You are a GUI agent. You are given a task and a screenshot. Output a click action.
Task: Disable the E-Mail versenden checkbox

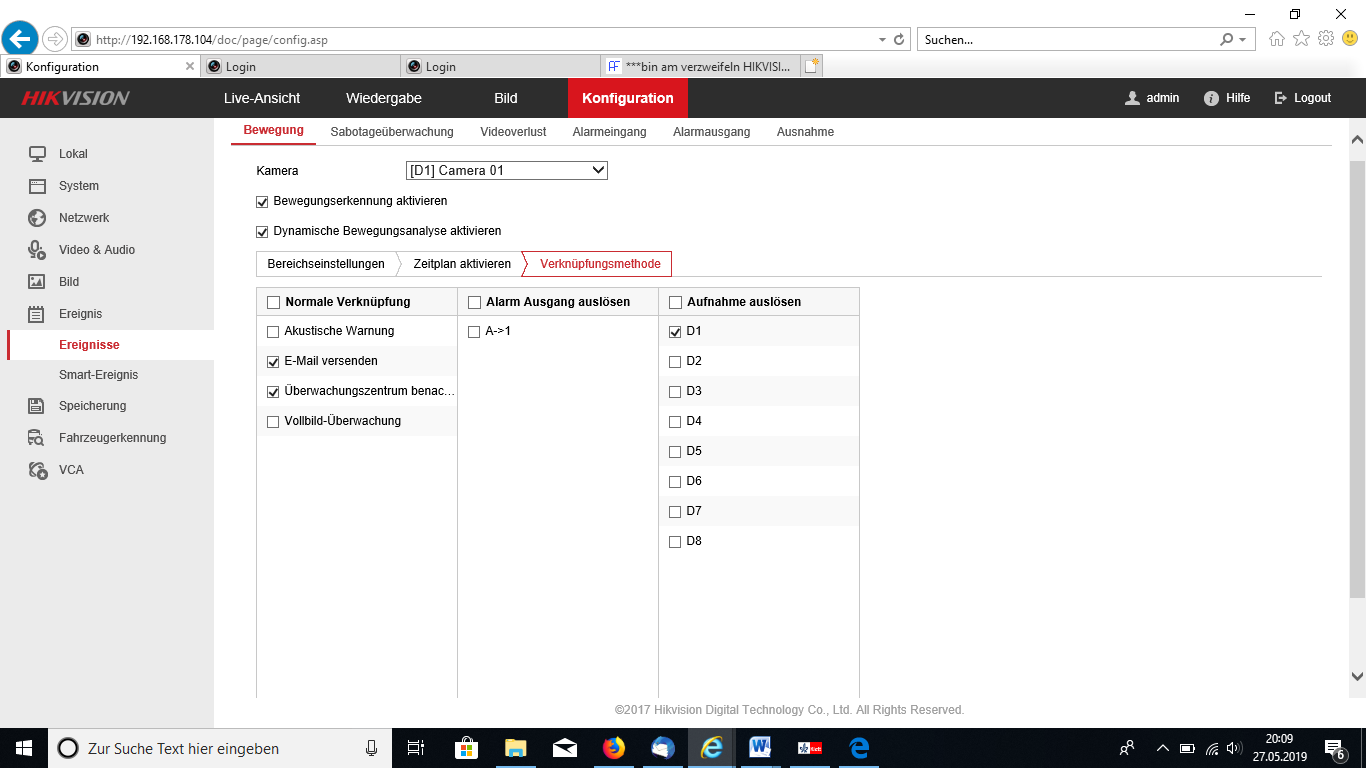click(273, 361)
